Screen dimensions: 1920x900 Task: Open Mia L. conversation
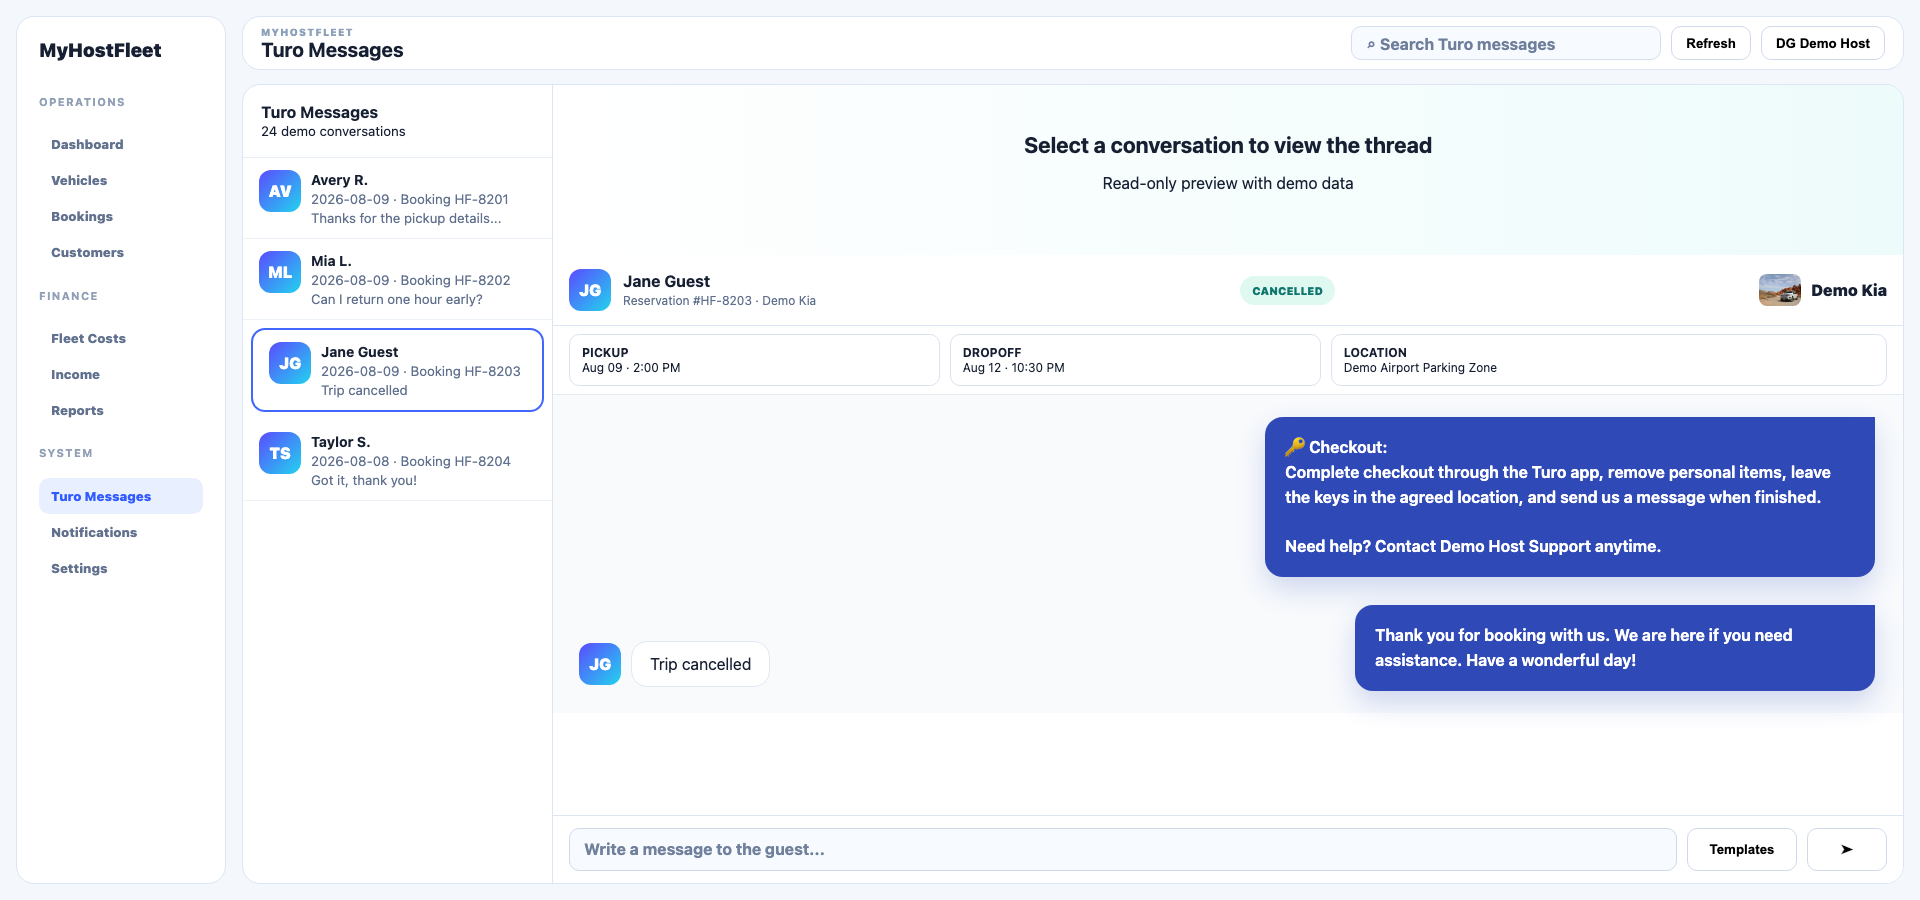point(397,279)
